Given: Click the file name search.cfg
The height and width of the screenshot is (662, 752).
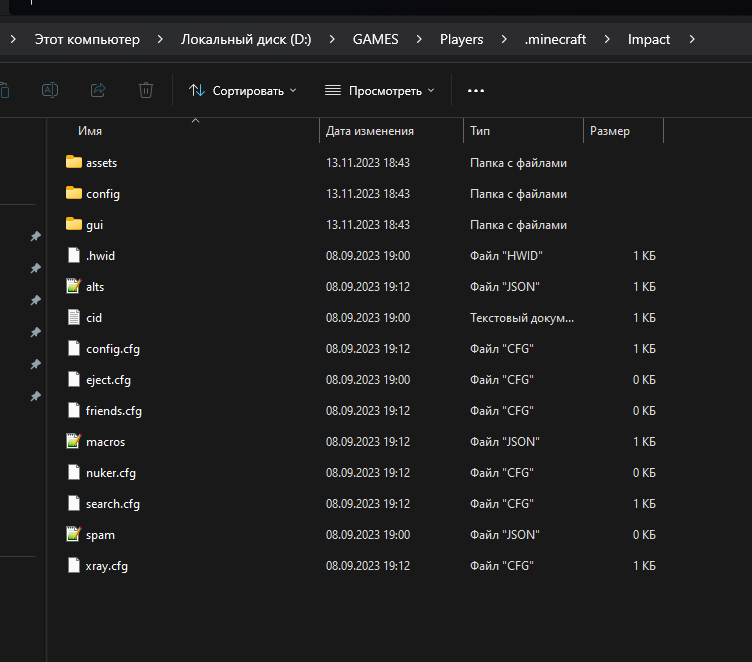Looking at the screenshot, I should pyautogui.click(x=113, y=504).
